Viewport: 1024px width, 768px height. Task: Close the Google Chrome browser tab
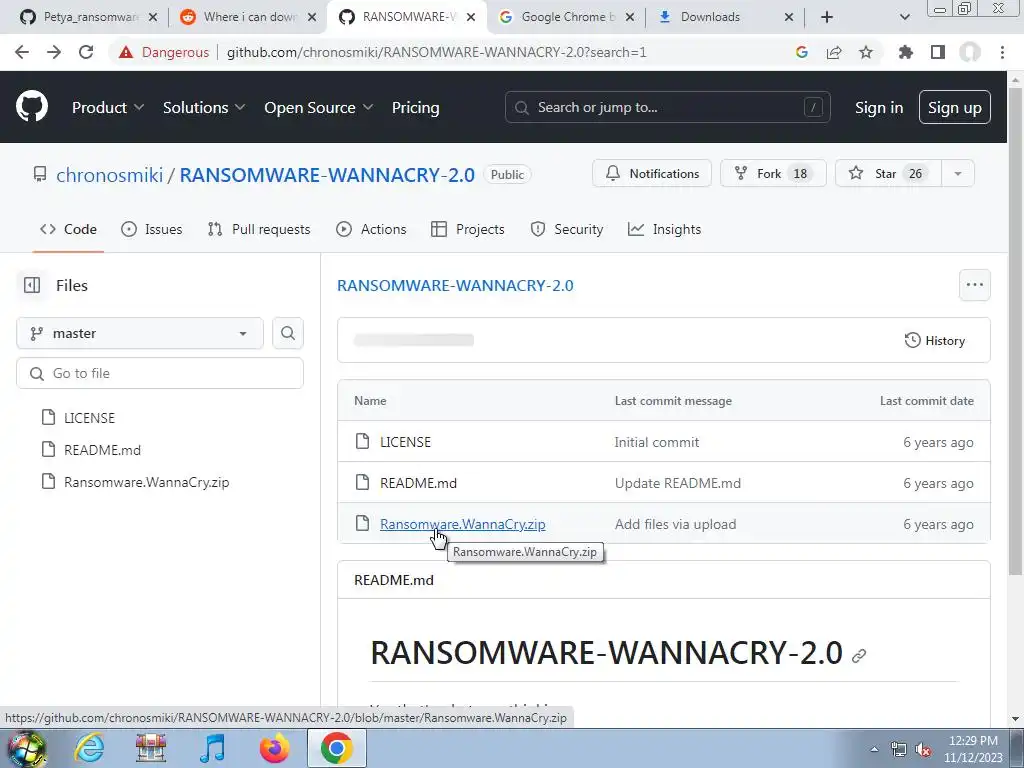pyautogui.click(x=630, y=17)
